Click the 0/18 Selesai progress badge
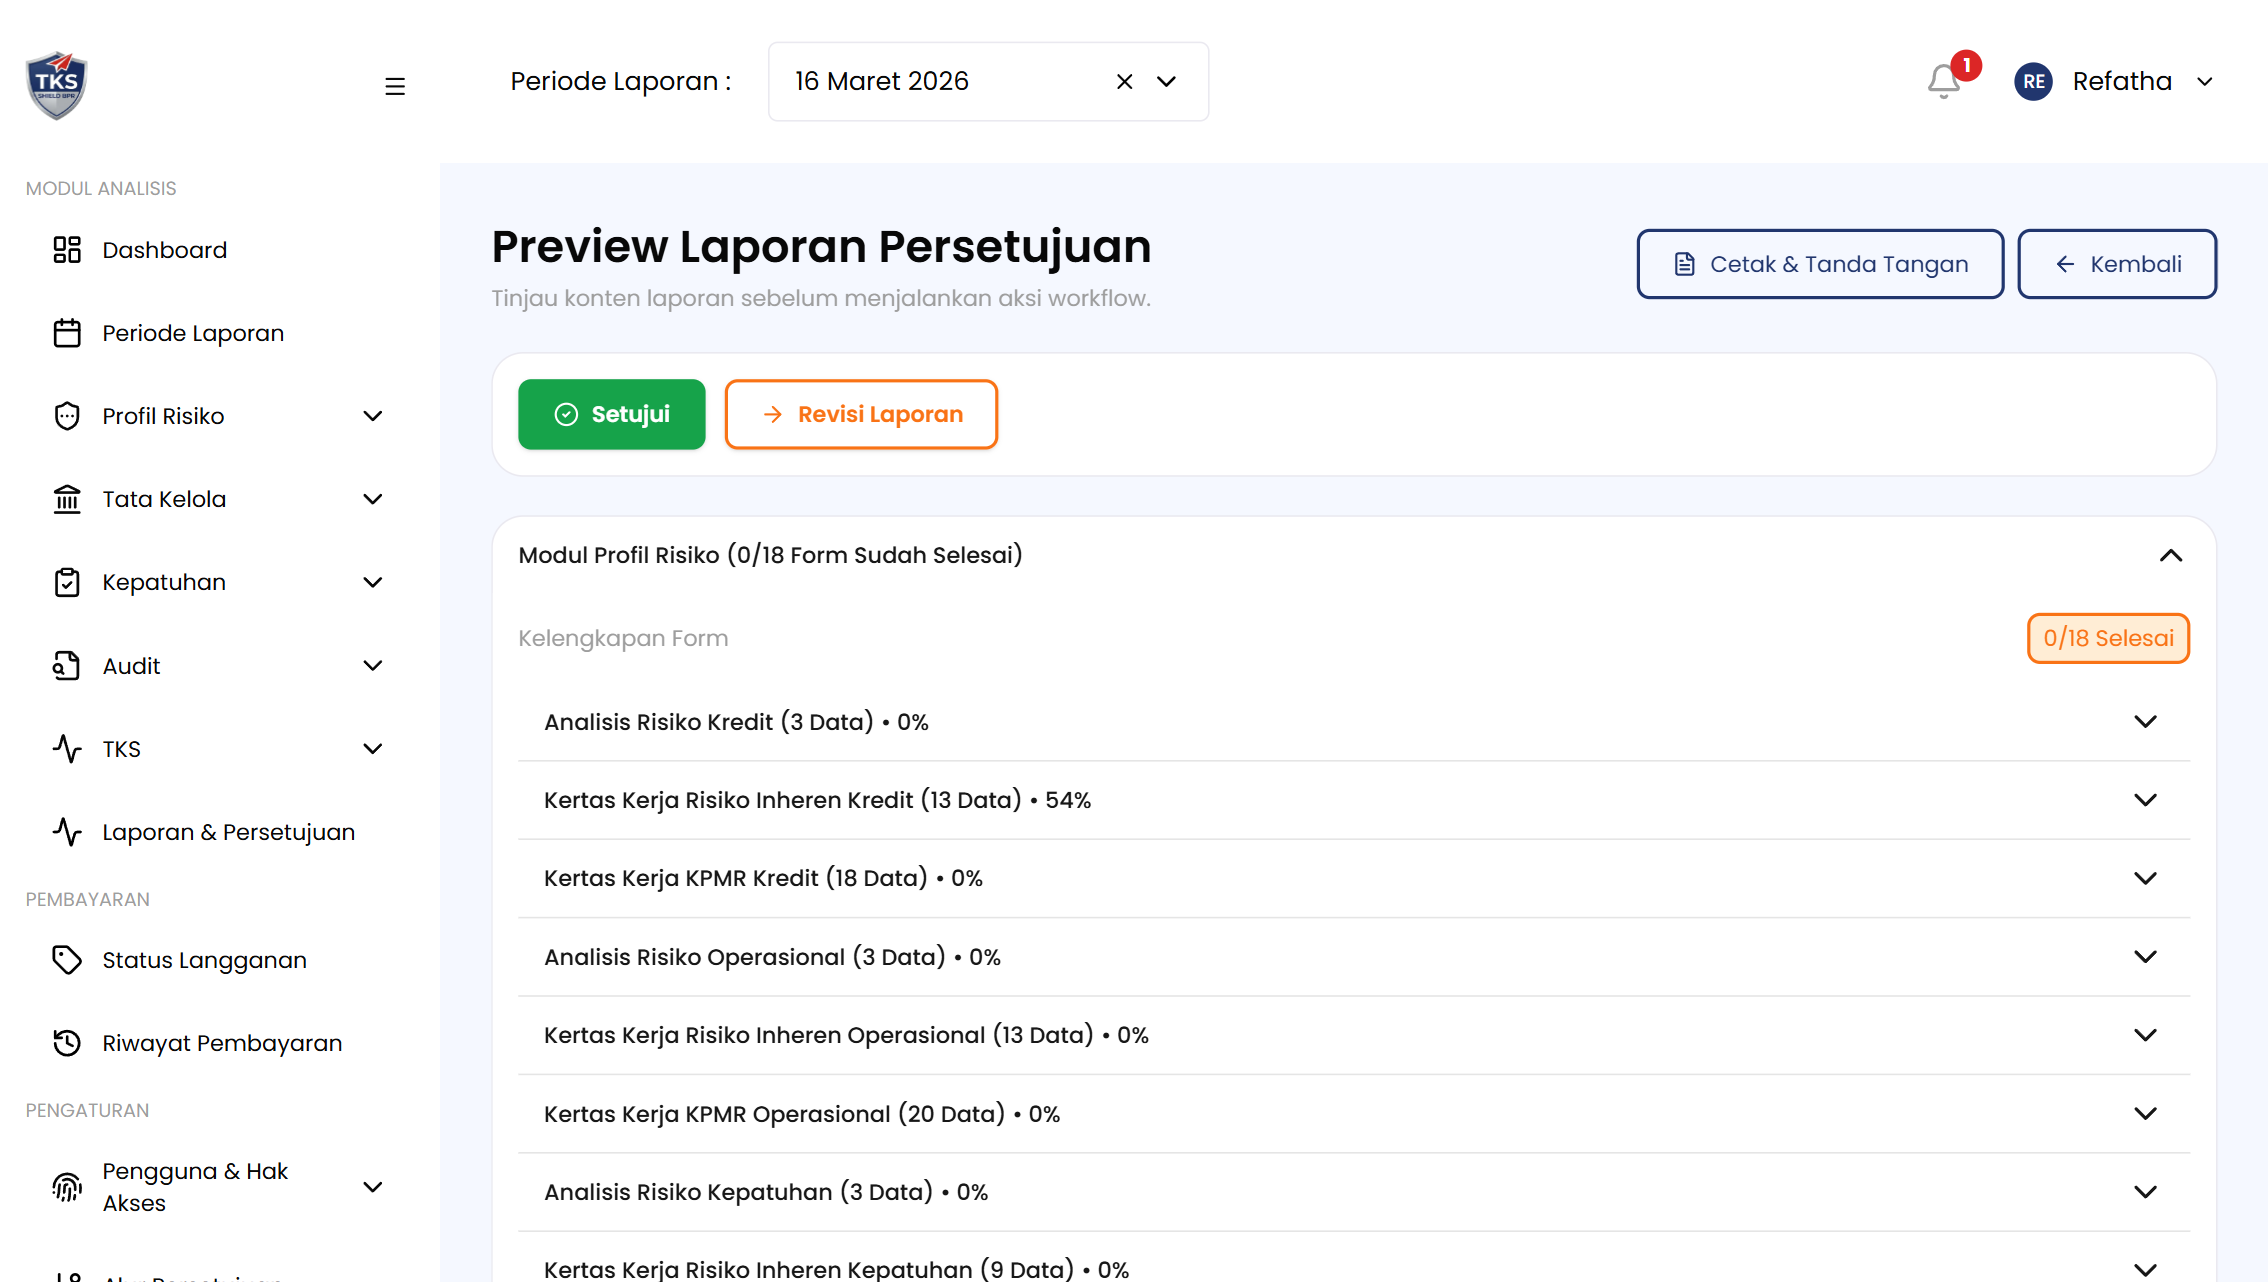The image size is (2268, 1282). [2108, 637]
